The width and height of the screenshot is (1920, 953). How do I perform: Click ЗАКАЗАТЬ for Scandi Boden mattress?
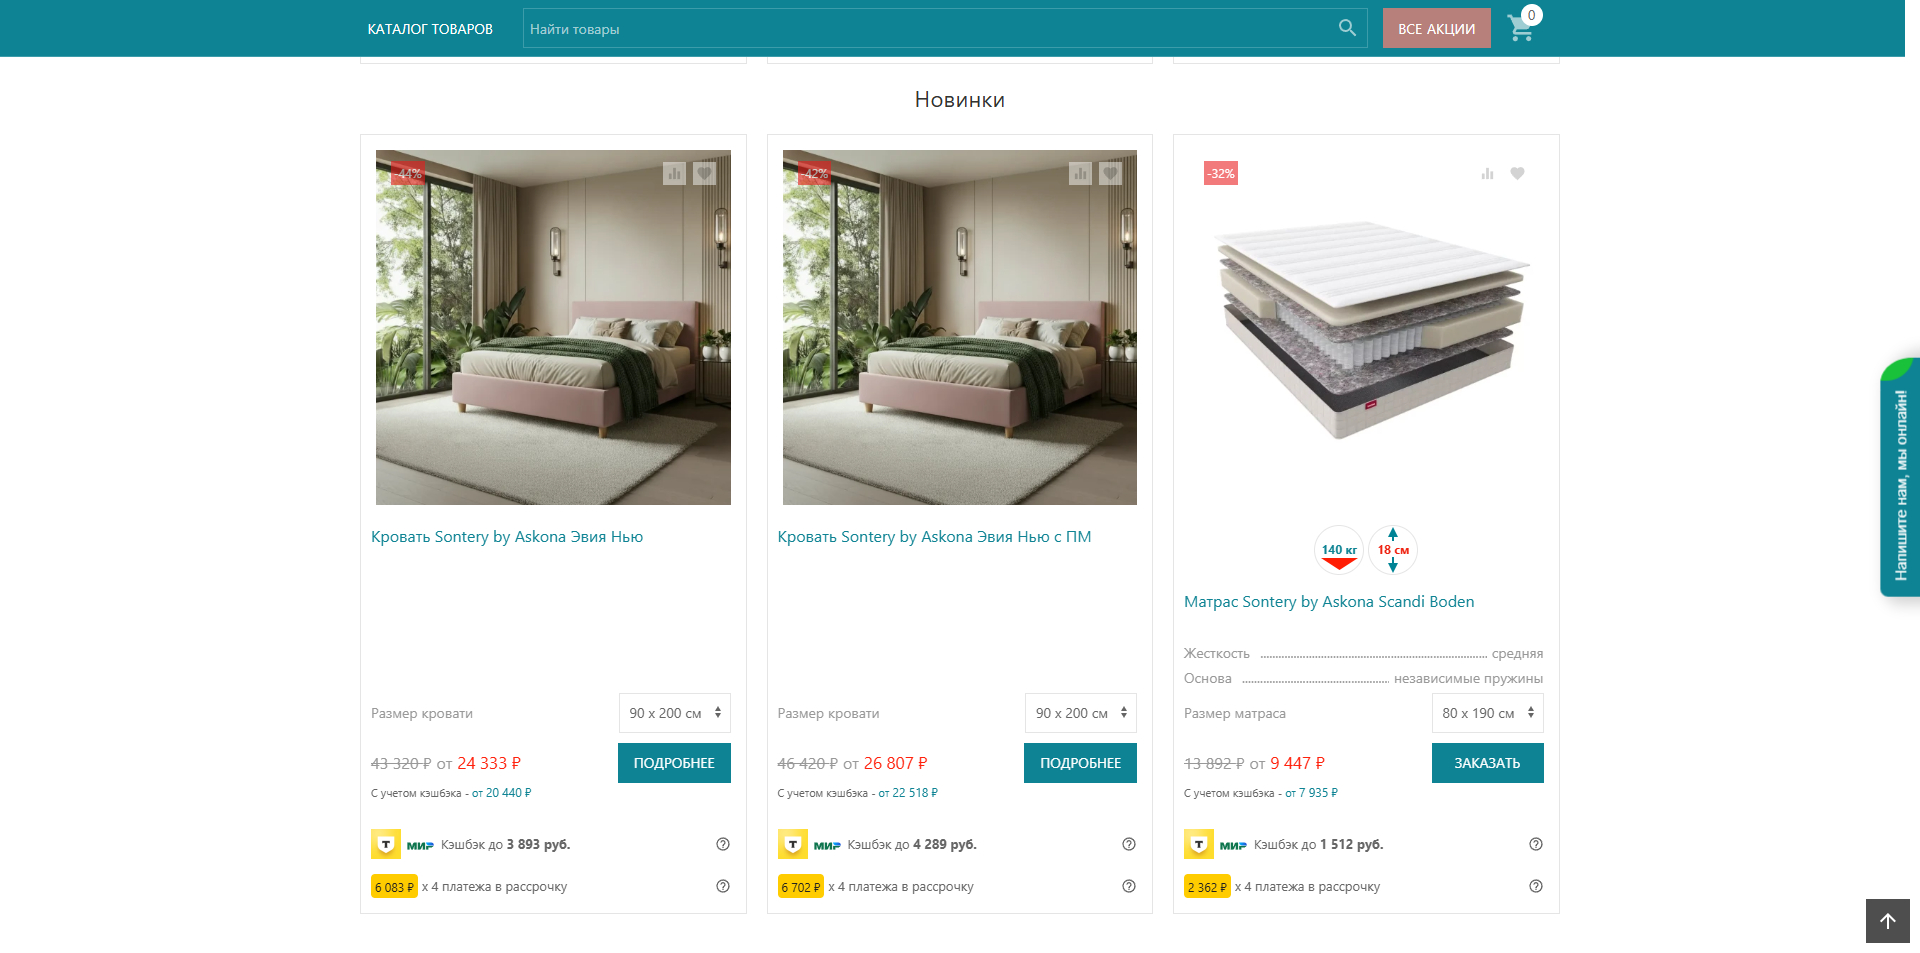pyautogui.click(x=1488, y=763)
